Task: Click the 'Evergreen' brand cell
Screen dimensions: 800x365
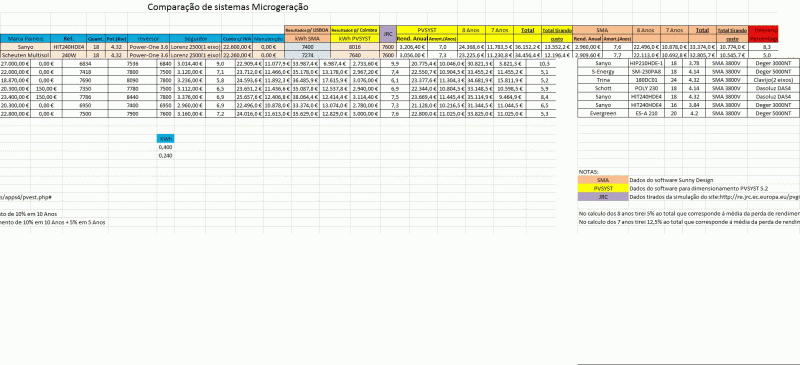Action: (x=603, y=113)
